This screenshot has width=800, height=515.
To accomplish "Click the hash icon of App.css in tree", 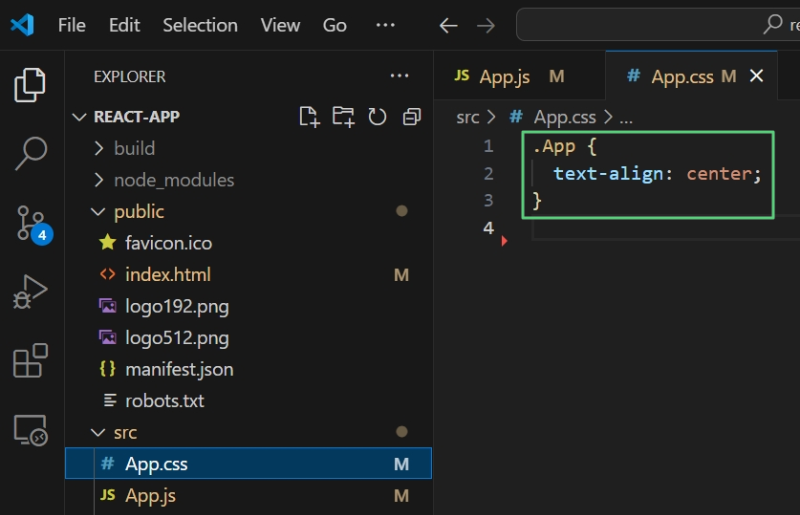I will 108,463.
